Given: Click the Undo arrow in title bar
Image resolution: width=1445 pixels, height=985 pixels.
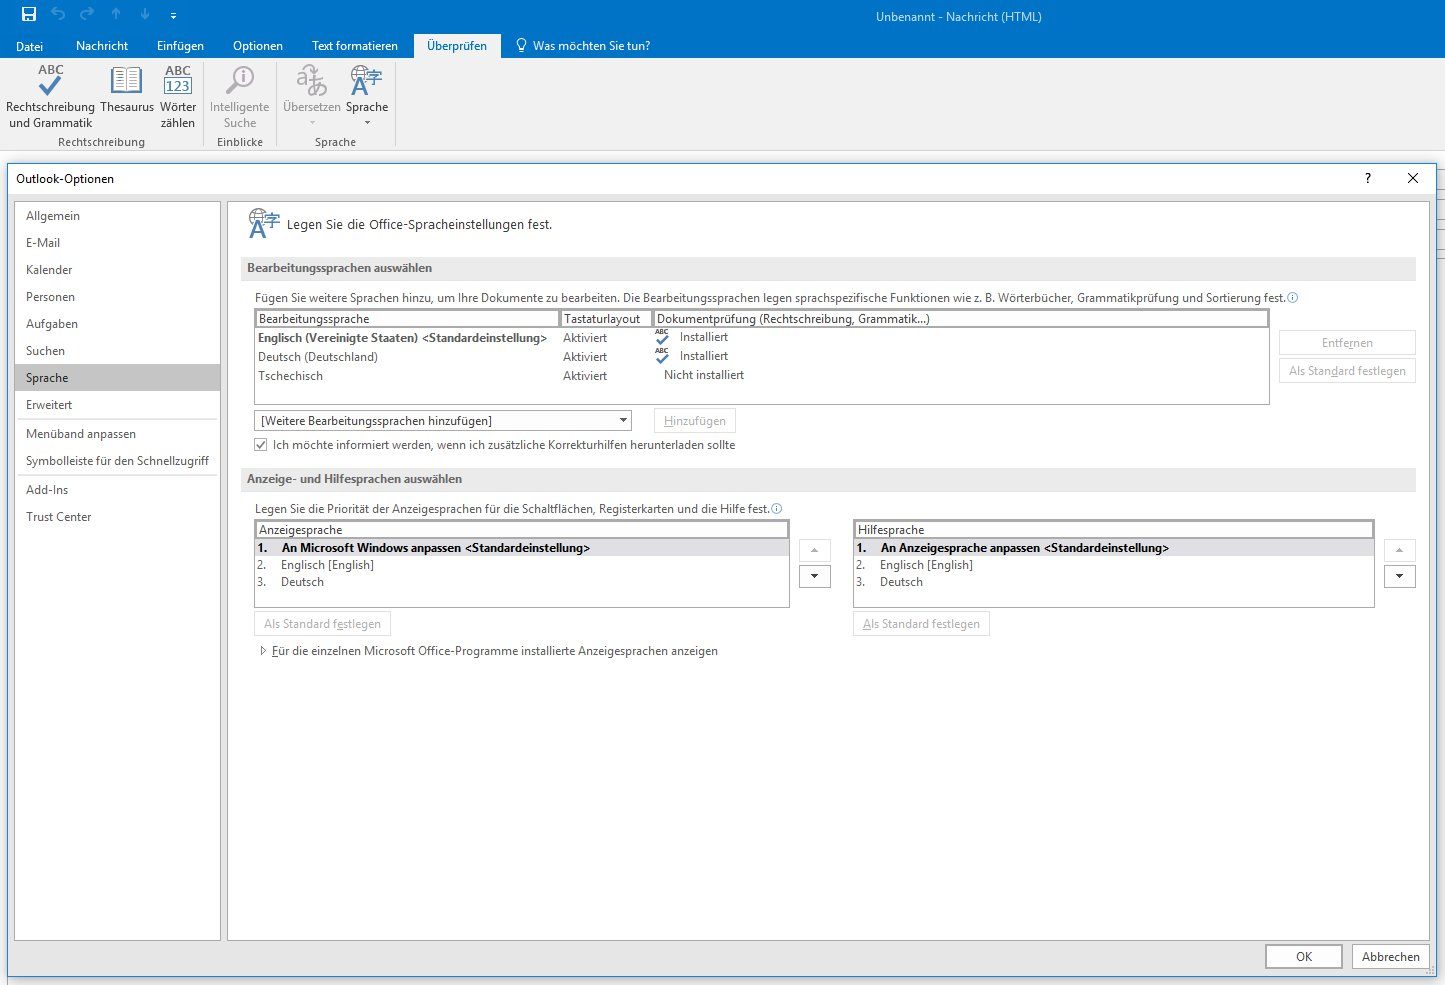Looking at the screenshot, I should pos(58,14).
